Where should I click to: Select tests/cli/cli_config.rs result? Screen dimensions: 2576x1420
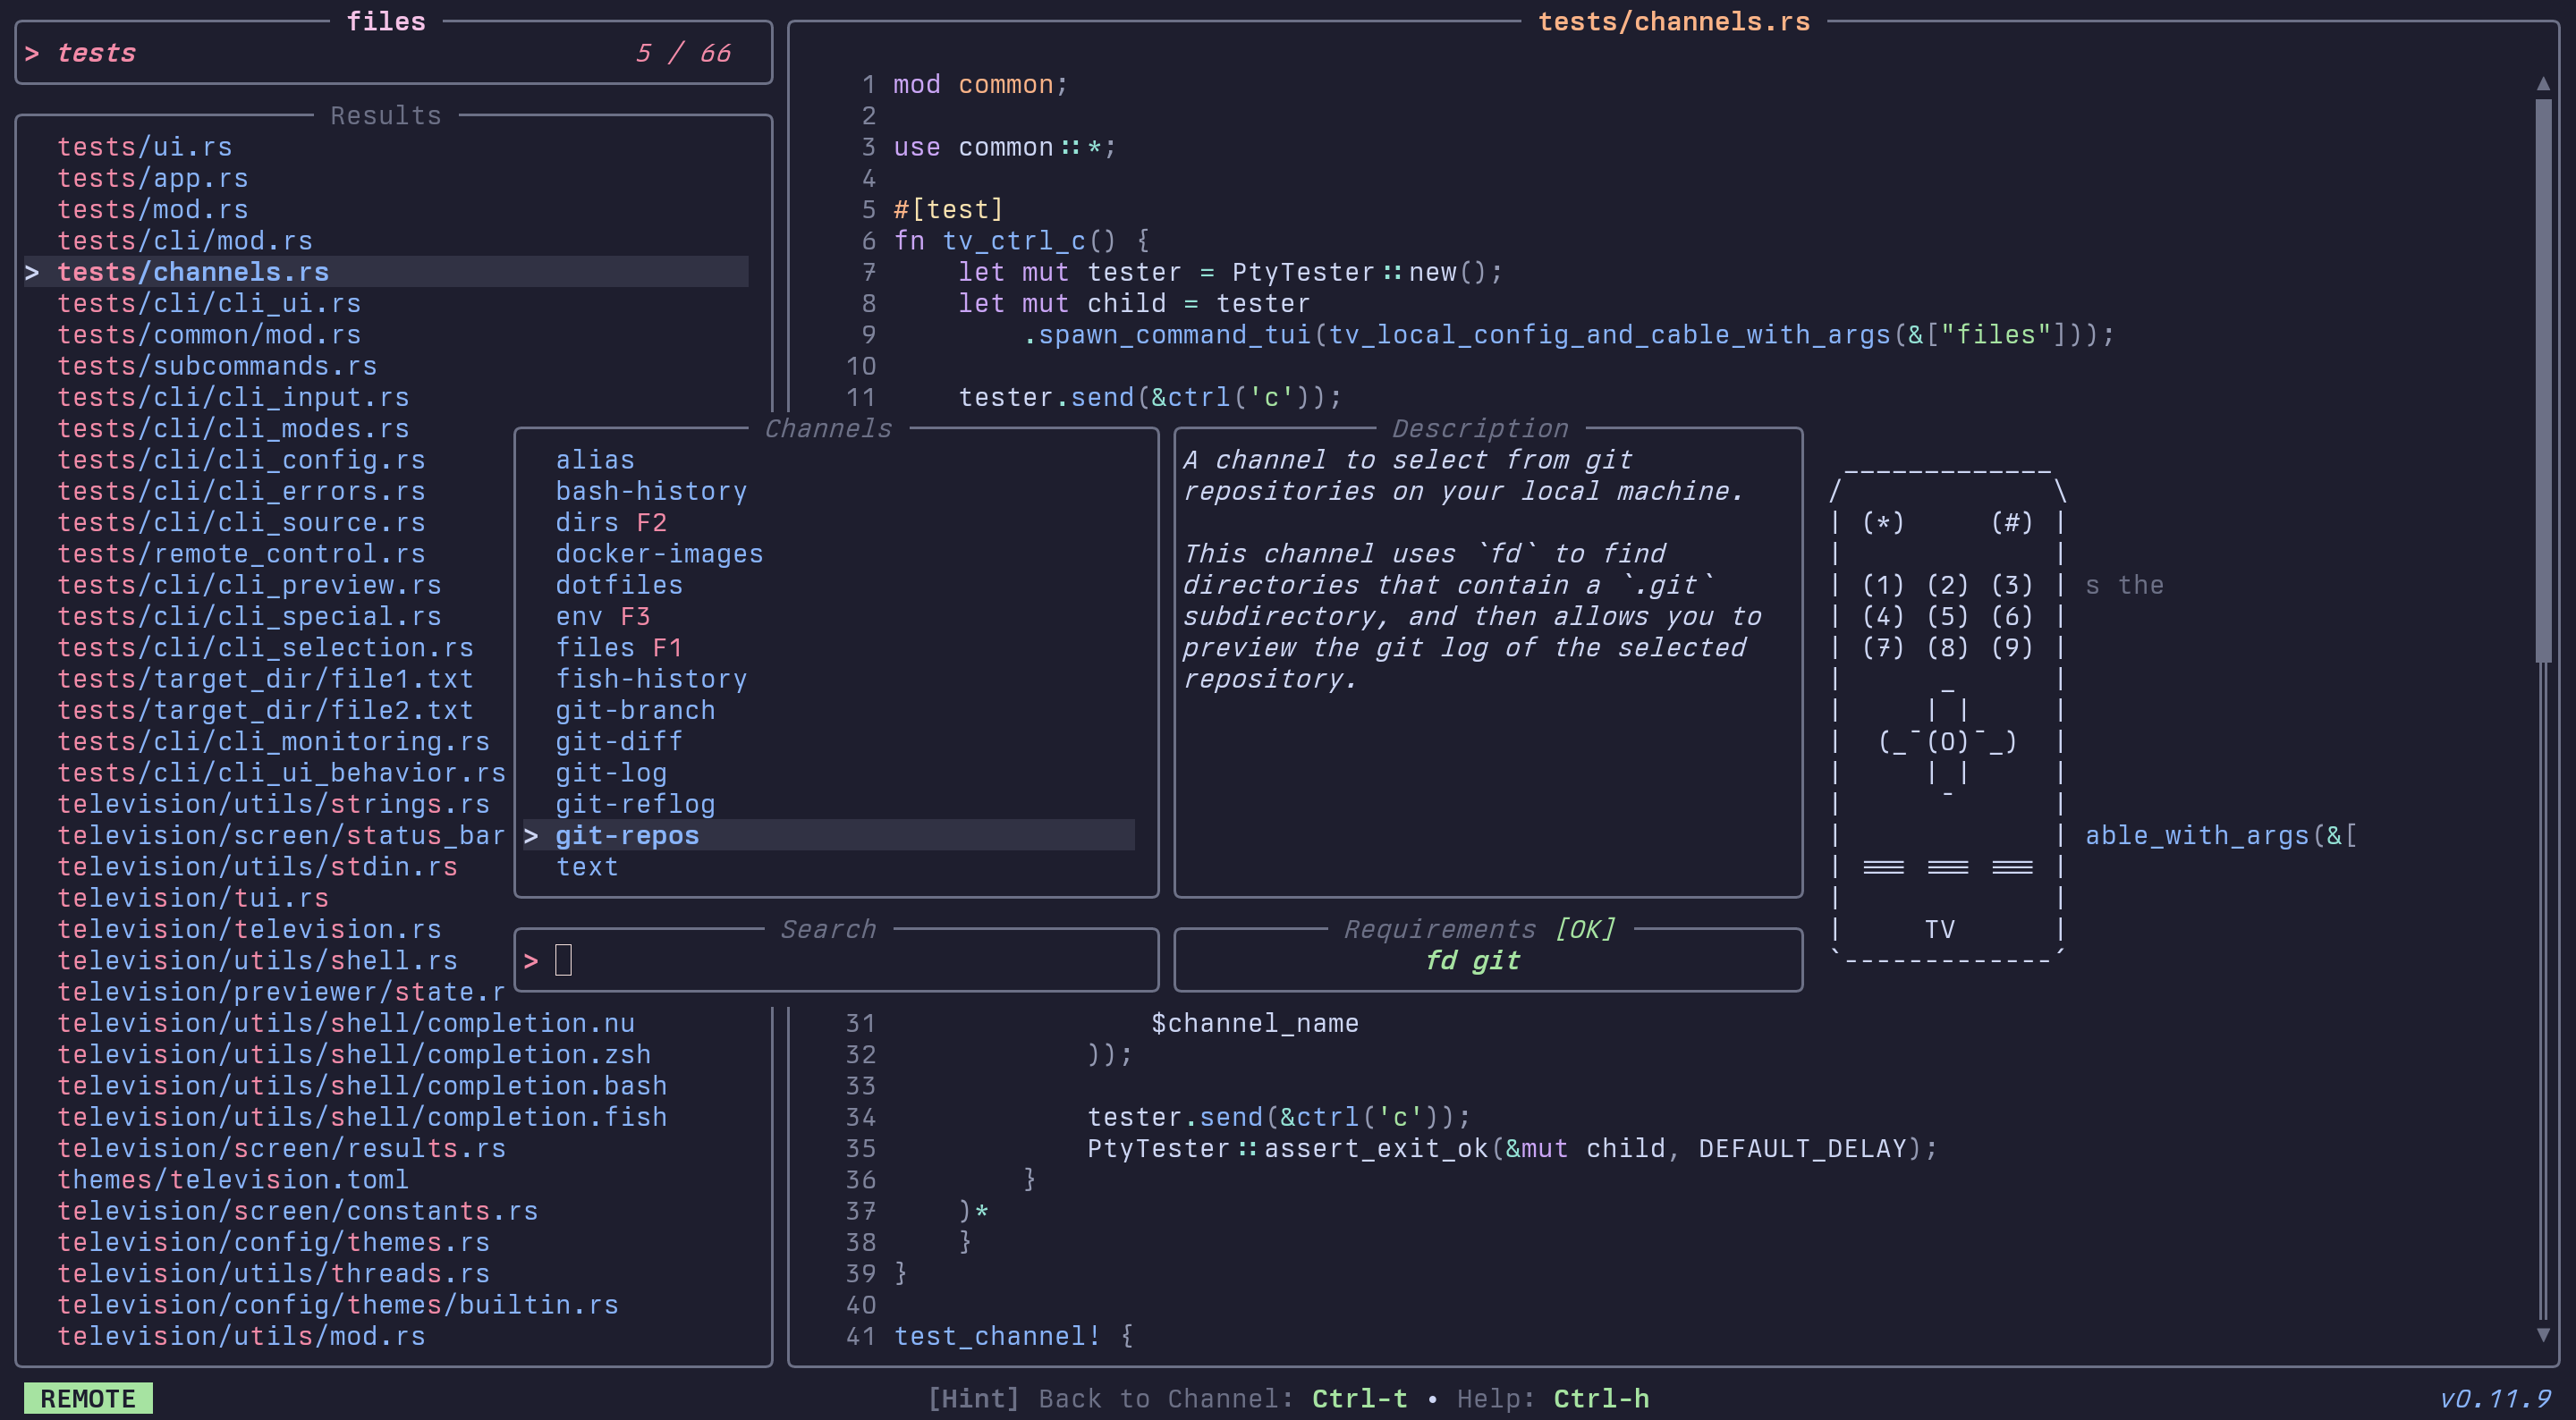pos(241,460)
